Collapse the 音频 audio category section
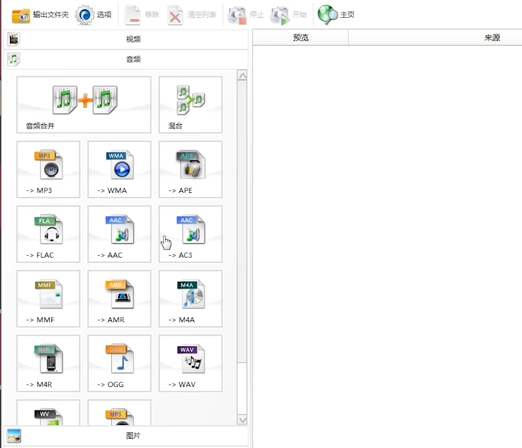 [x=126, y=59]
